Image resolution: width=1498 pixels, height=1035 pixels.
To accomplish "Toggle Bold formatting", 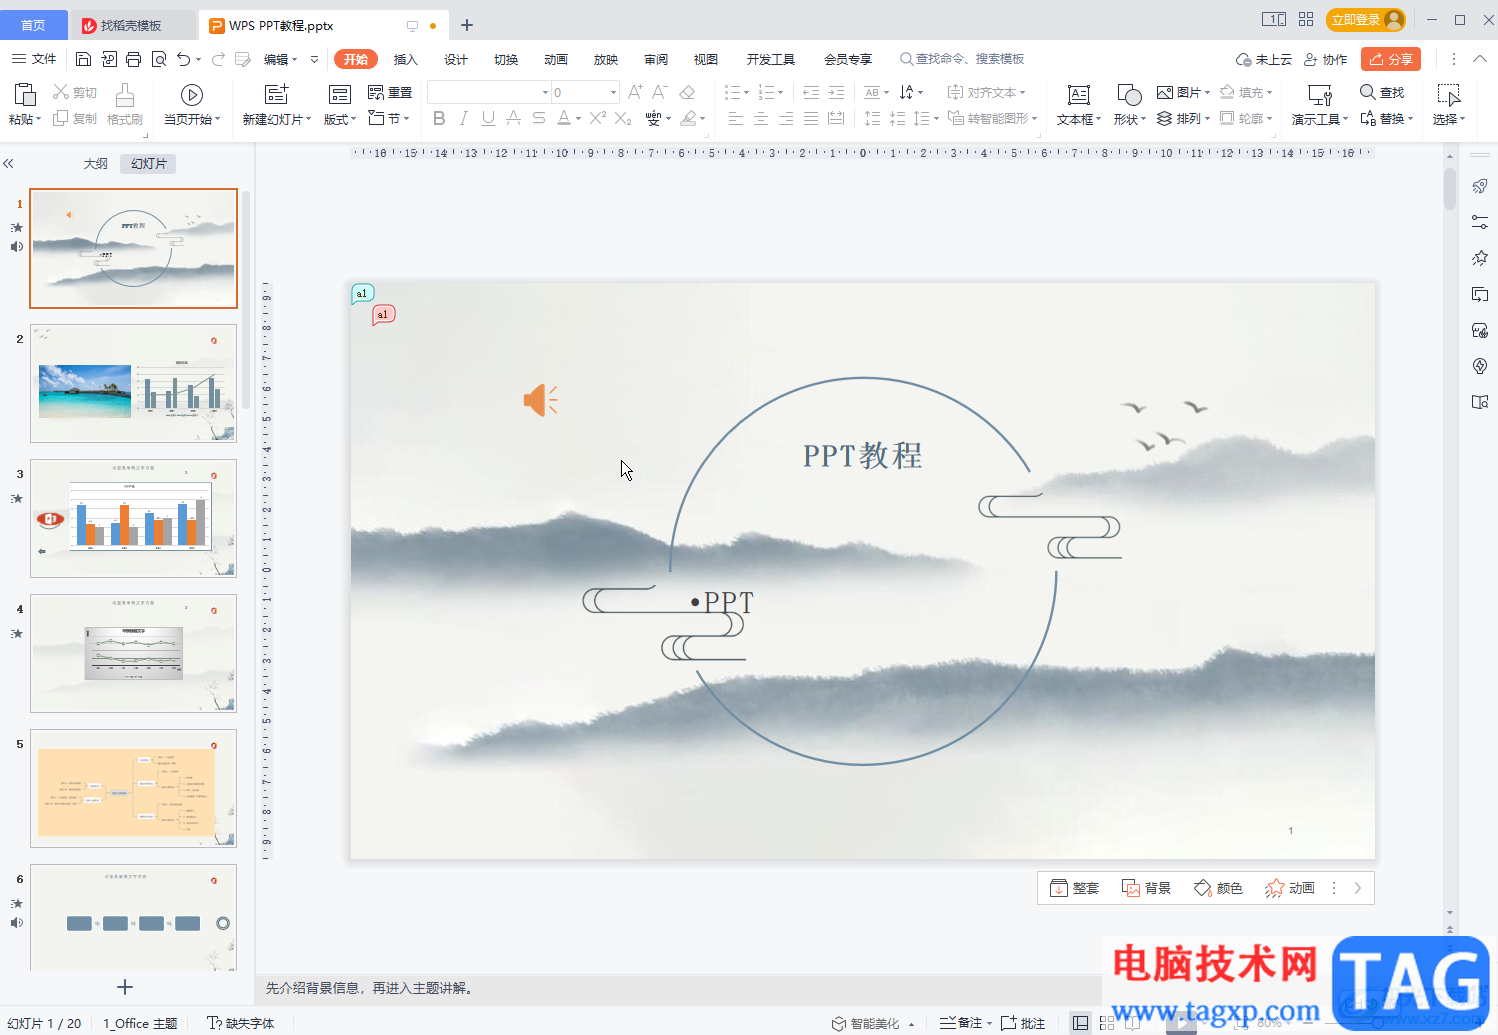I will (x=439, y=118).
